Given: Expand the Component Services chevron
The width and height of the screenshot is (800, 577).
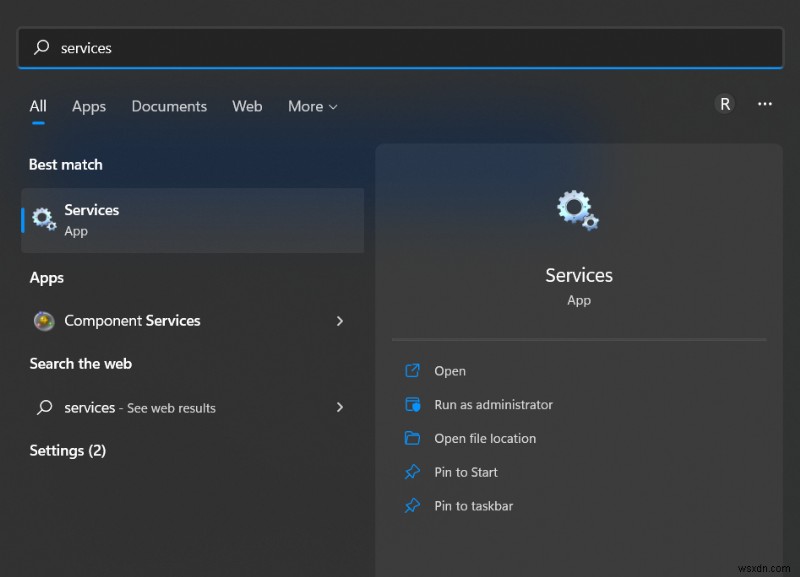Looking at the screenshot, I should pos(340,321).
